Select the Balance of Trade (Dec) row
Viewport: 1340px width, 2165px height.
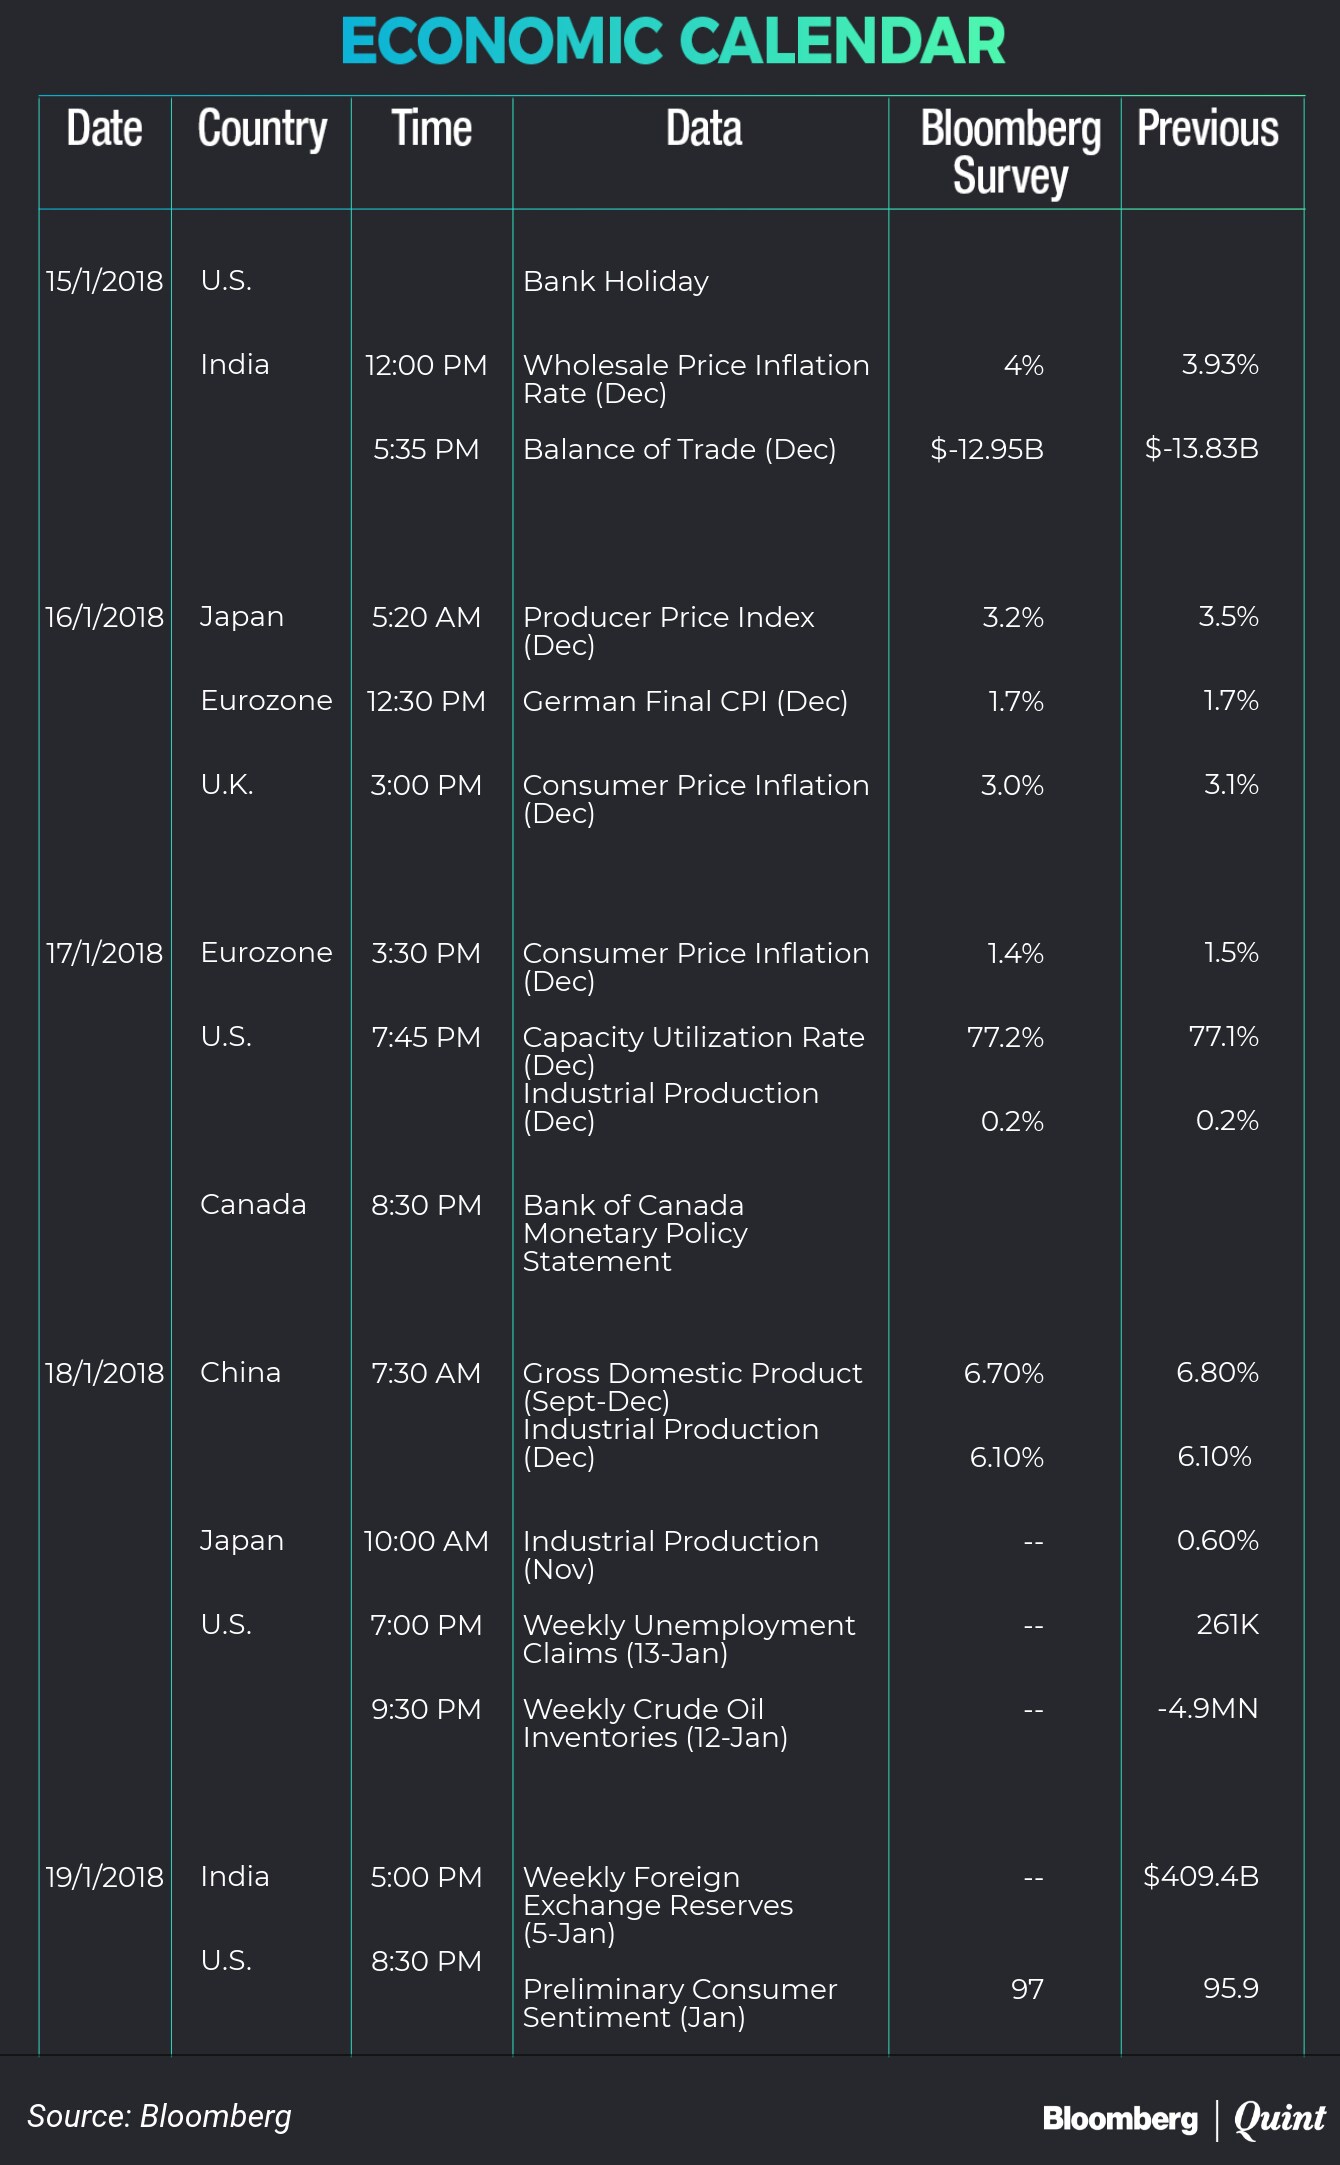click(679, 449)
